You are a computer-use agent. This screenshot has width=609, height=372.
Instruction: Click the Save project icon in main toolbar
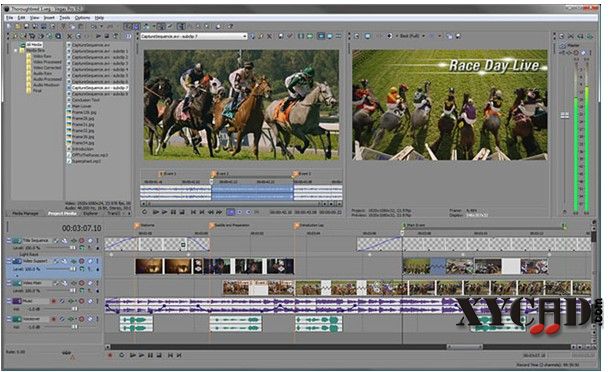[x=26, y=26]
